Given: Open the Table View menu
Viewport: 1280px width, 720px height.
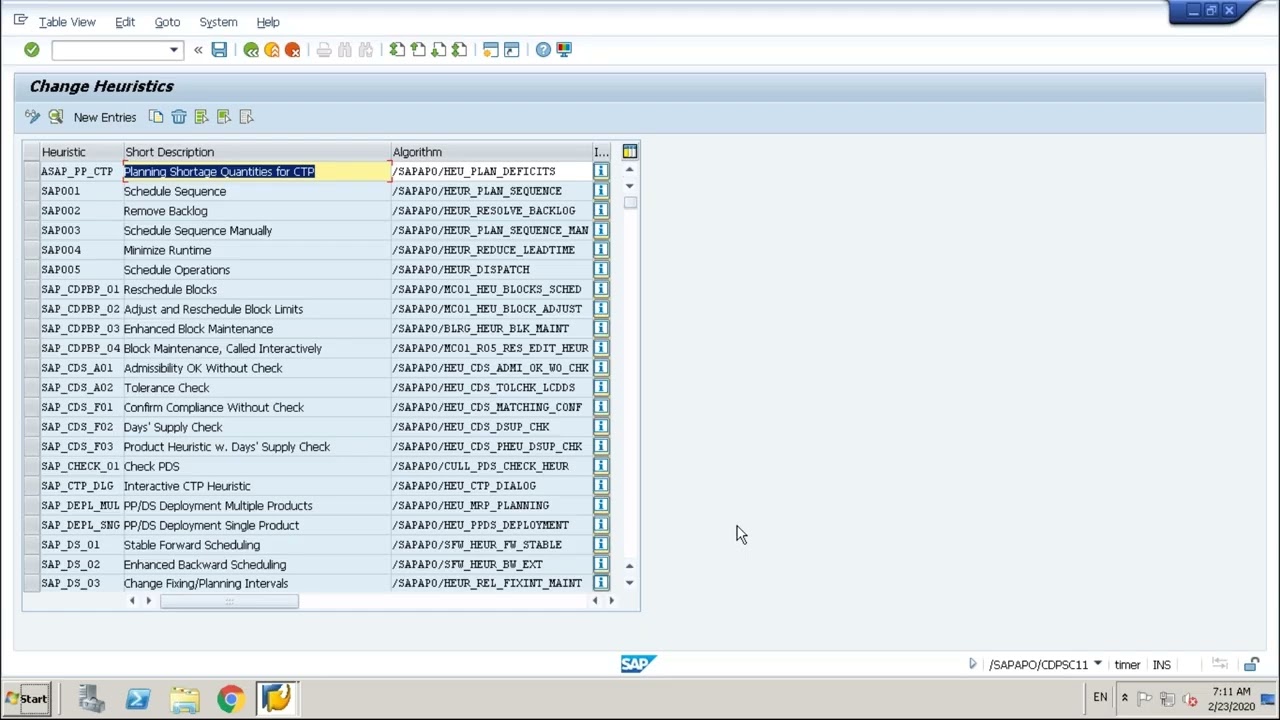Looking at the screenshot, I should (67, 22).
